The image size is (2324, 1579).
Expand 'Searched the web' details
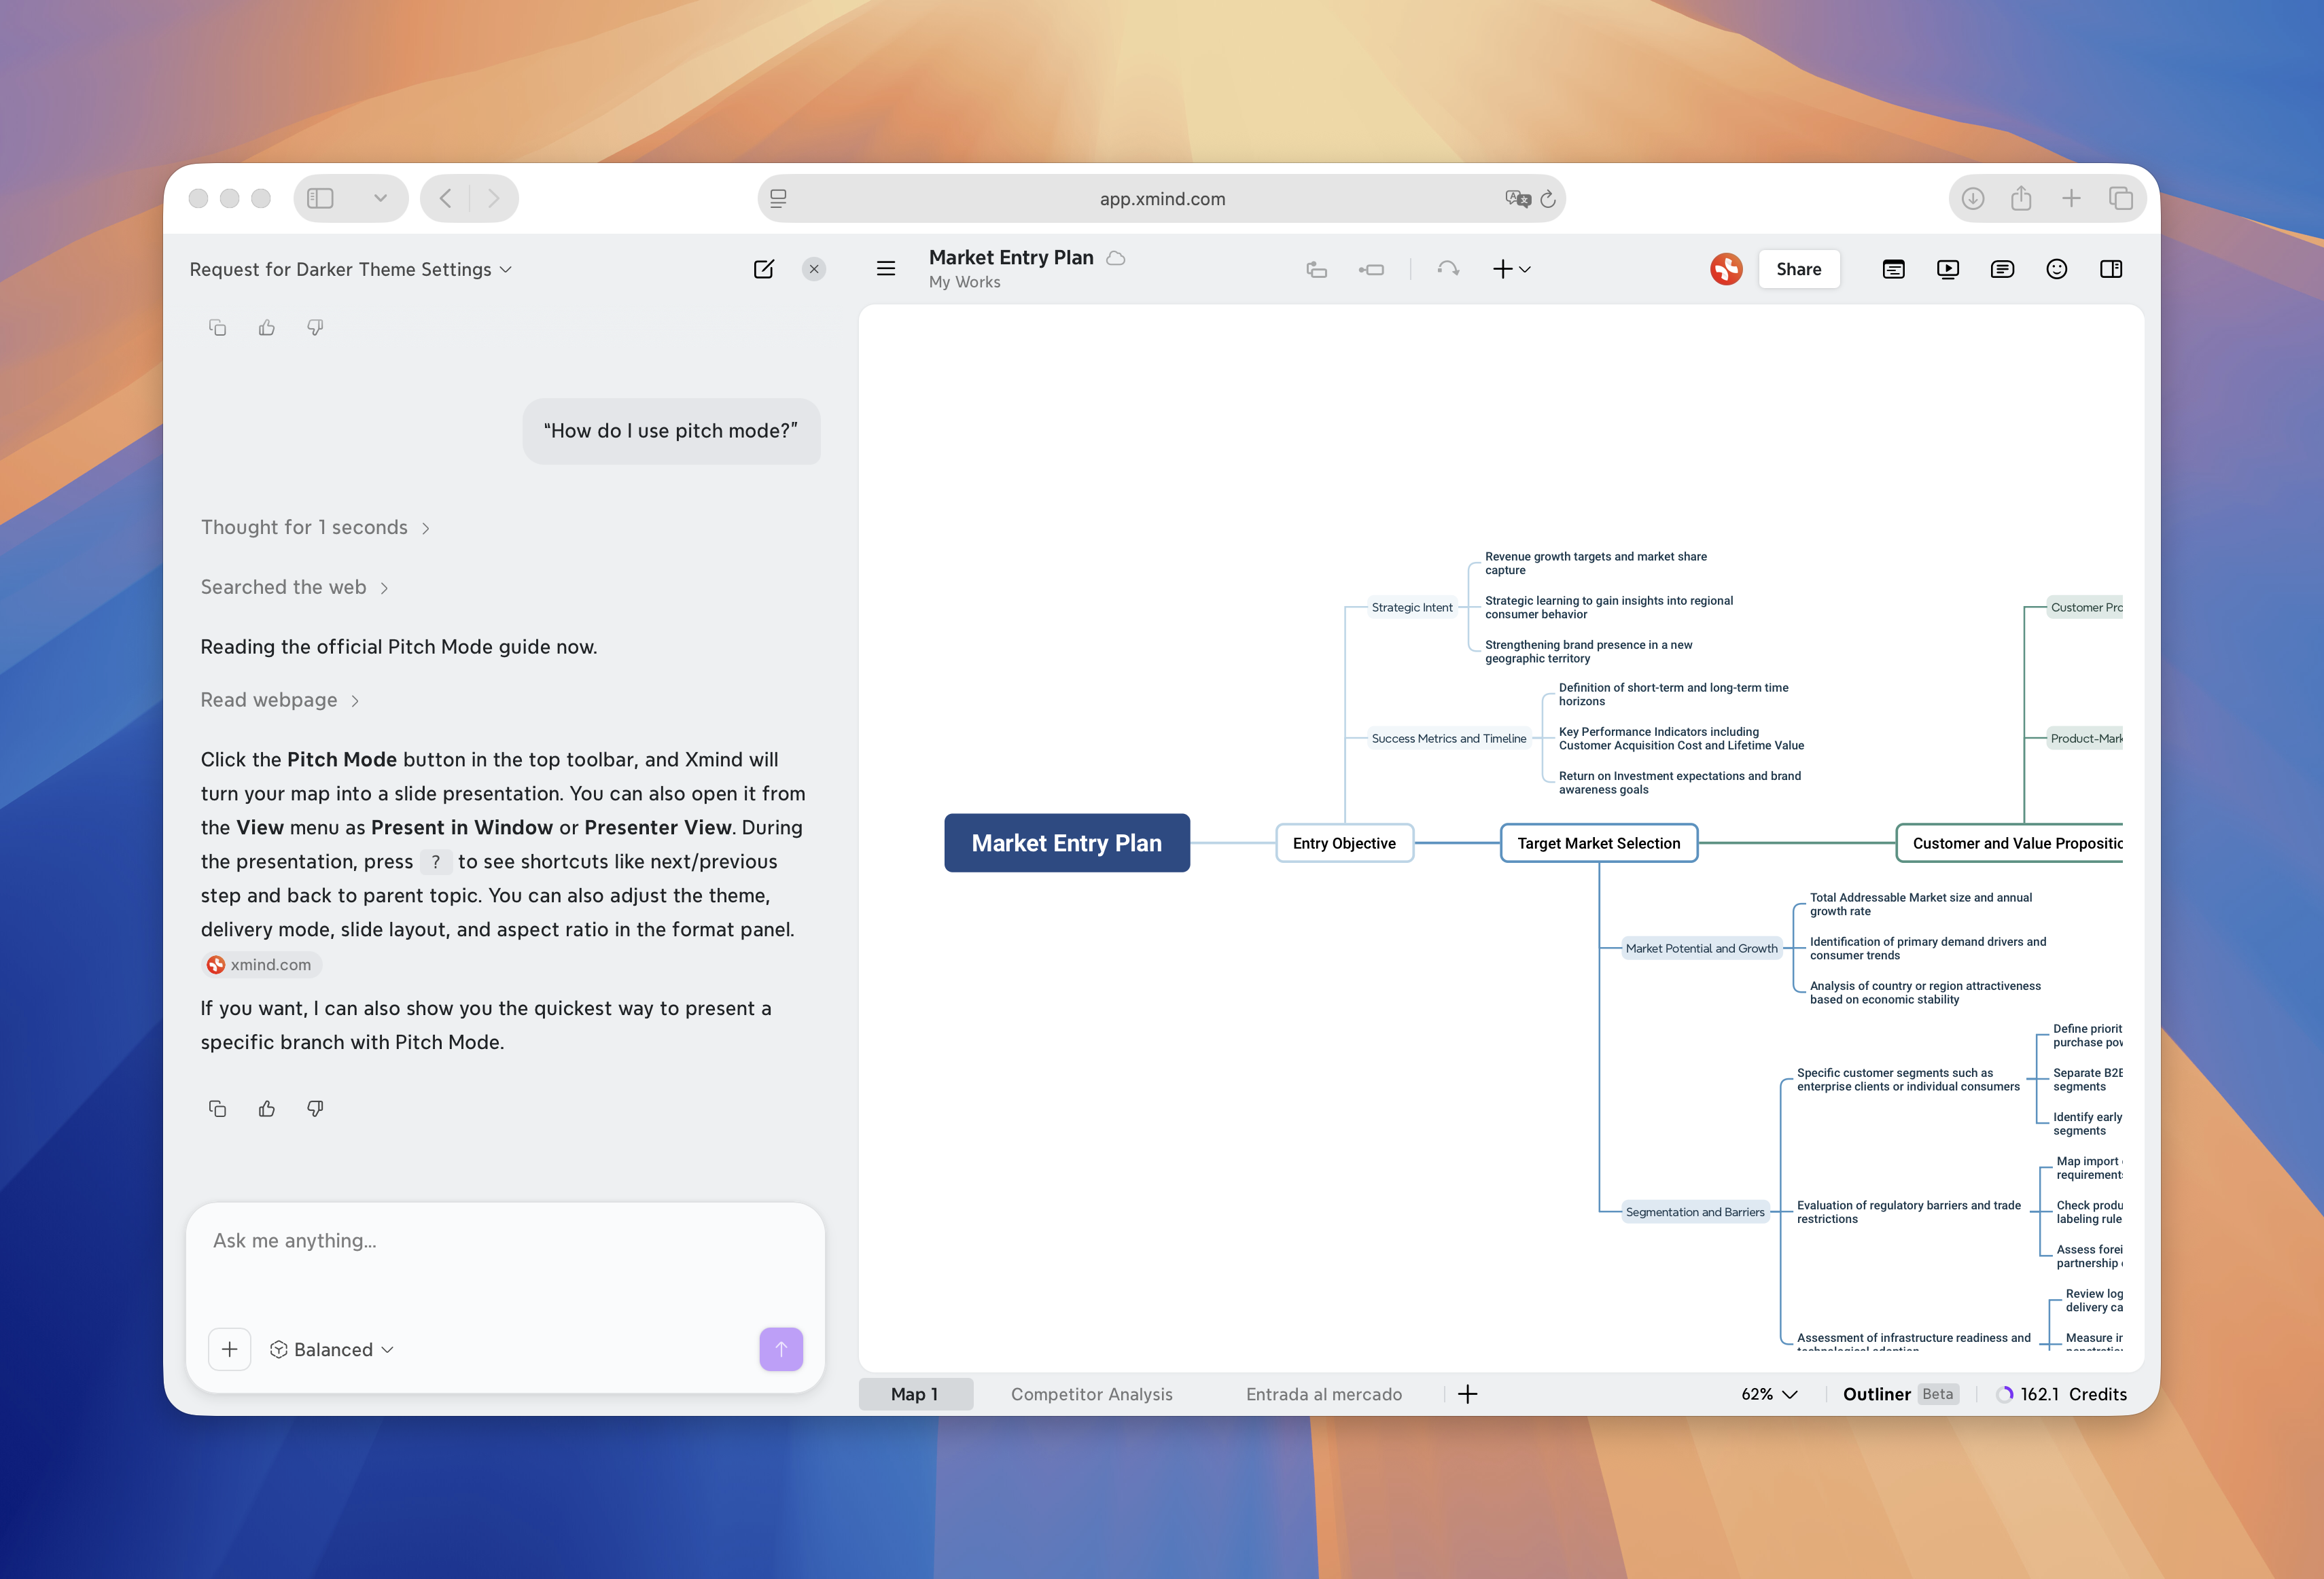[295, 587]
